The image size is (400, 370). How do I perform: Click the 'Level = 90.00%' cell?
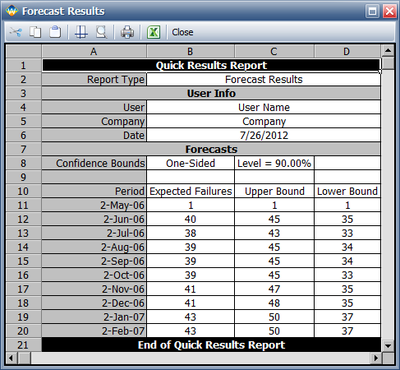pos(274,163)
